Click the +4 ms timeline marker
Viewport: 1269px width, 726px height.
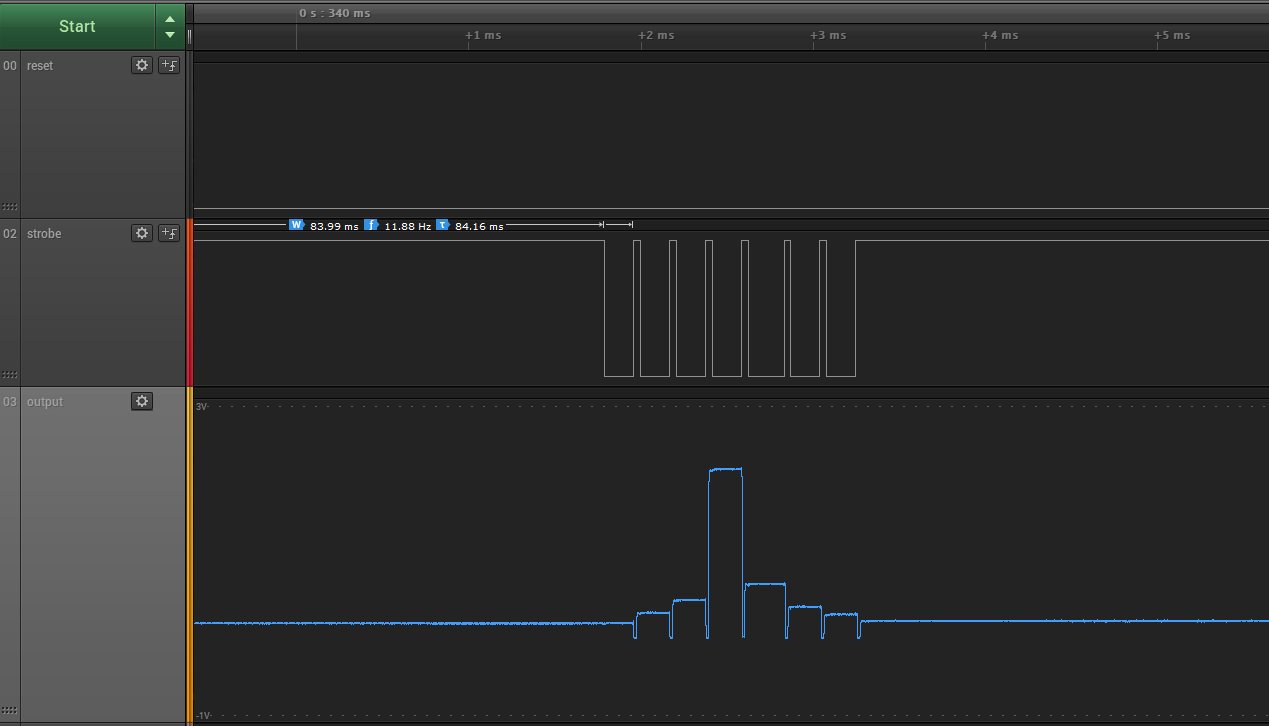[x=1000, y=35]
